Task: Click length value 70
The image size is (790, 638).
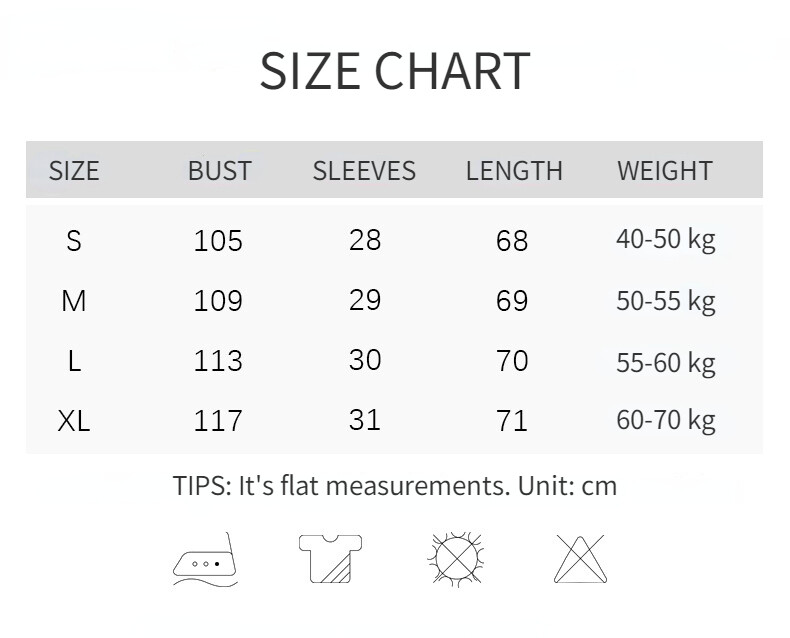Action: point(512,361)
